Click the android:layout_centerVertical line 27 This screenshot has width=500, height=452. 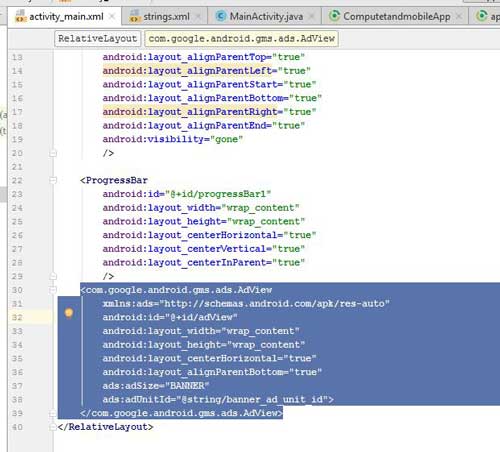[204, 249]
